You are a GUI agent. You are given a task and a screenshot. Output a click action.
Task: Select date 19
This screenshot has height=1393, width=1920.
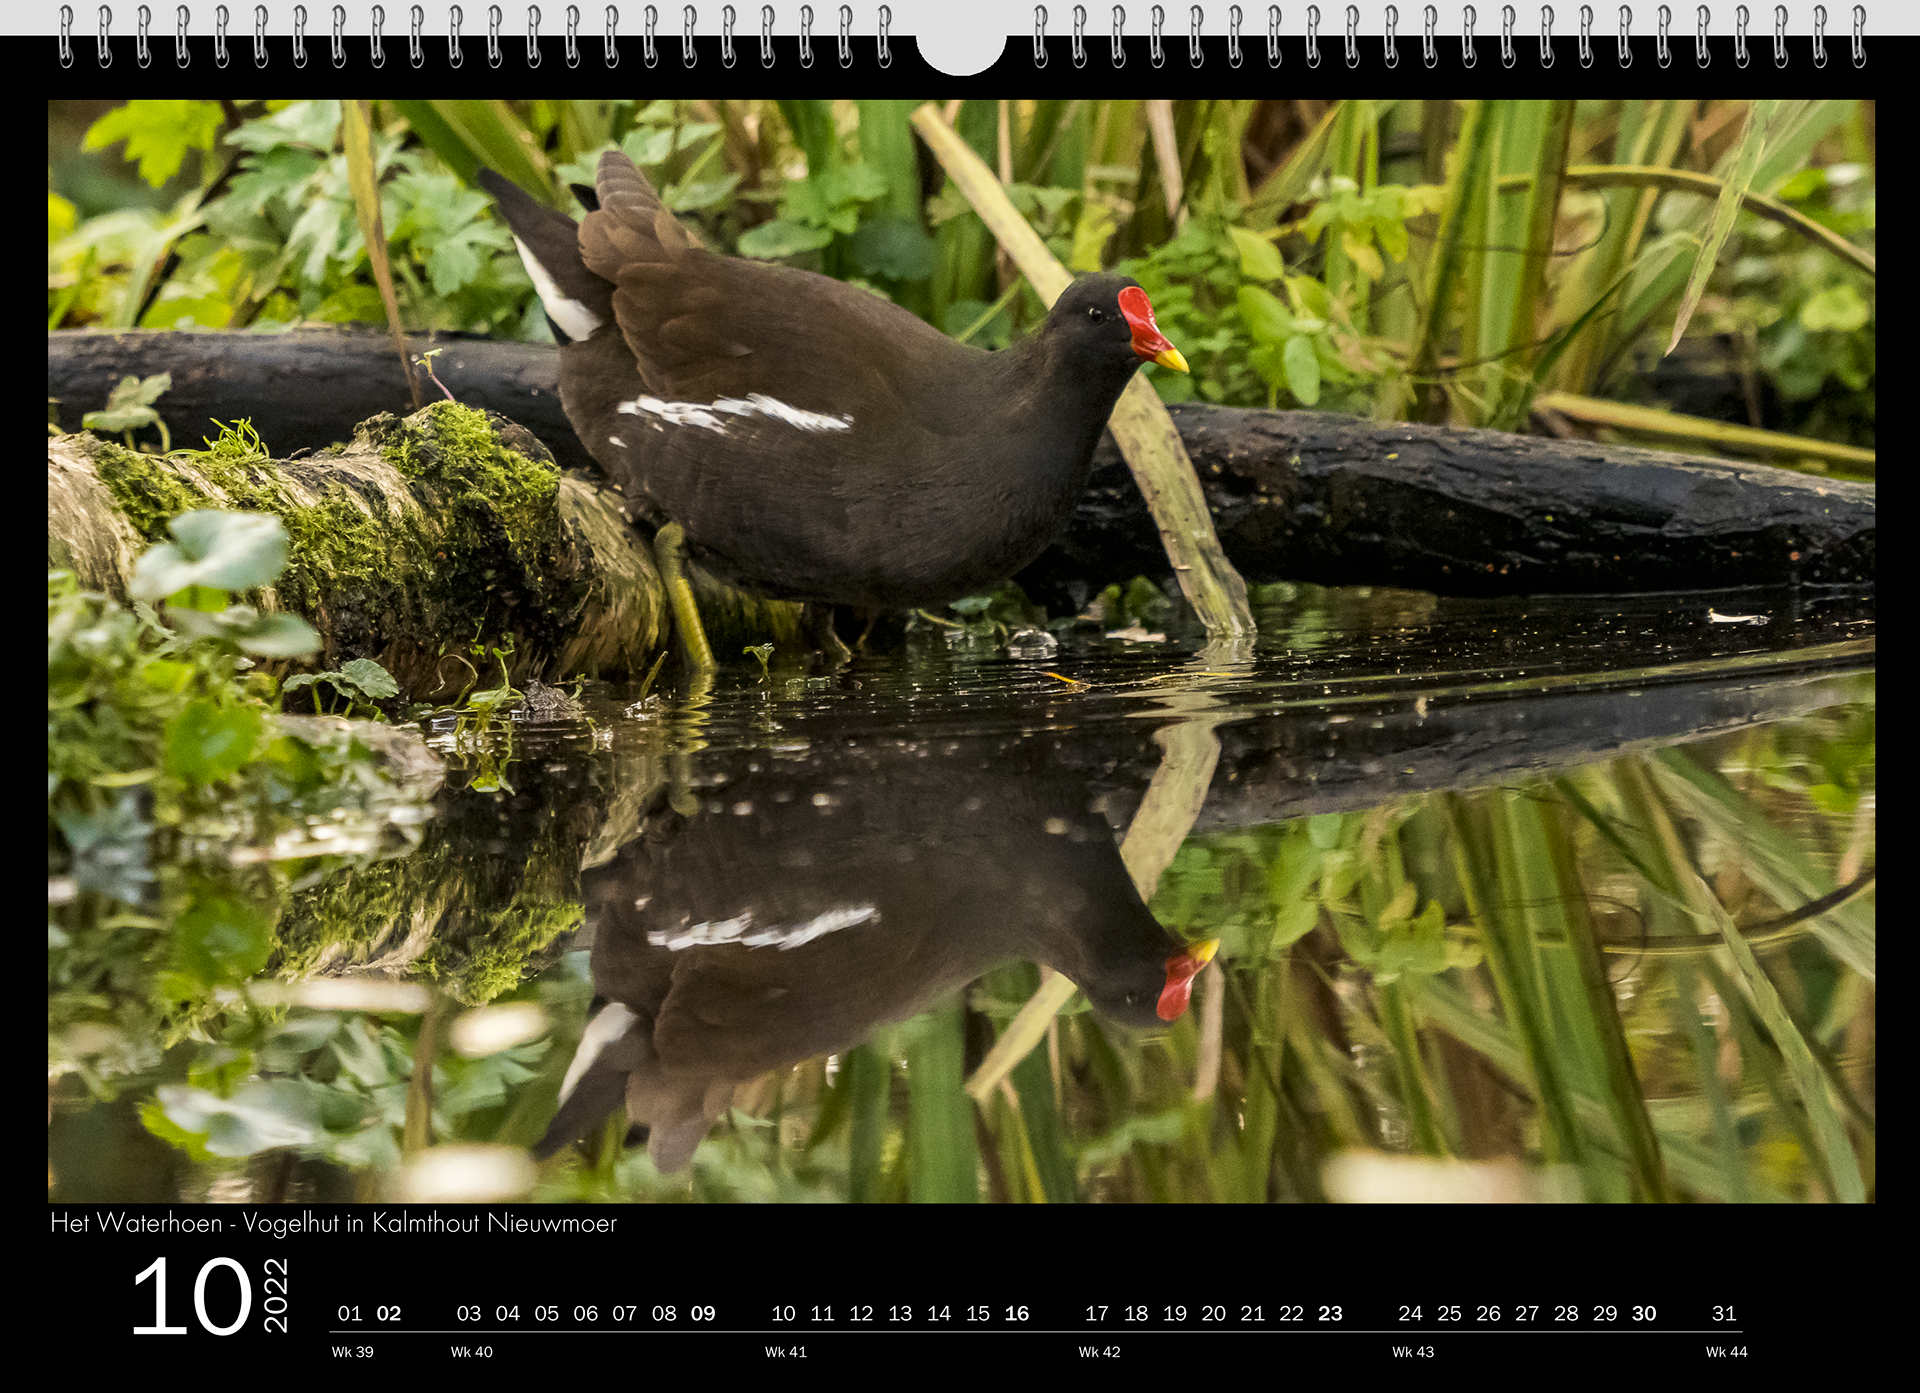click(x=1175, y=1313)
